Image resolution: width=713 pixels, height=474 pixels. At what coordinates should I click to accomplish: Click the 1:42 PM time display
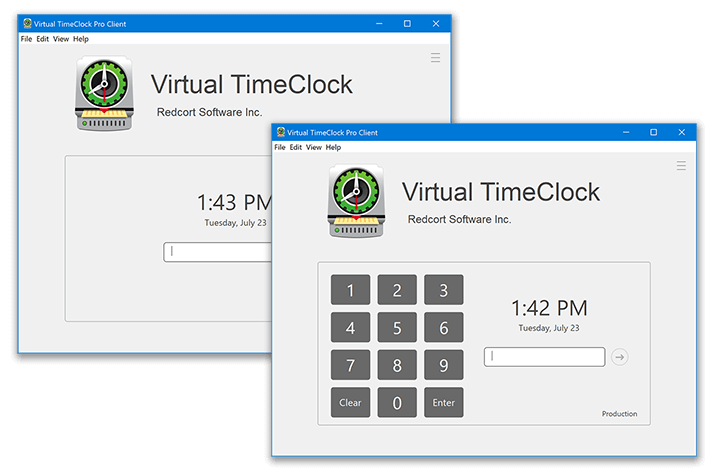tap(549, 308)
